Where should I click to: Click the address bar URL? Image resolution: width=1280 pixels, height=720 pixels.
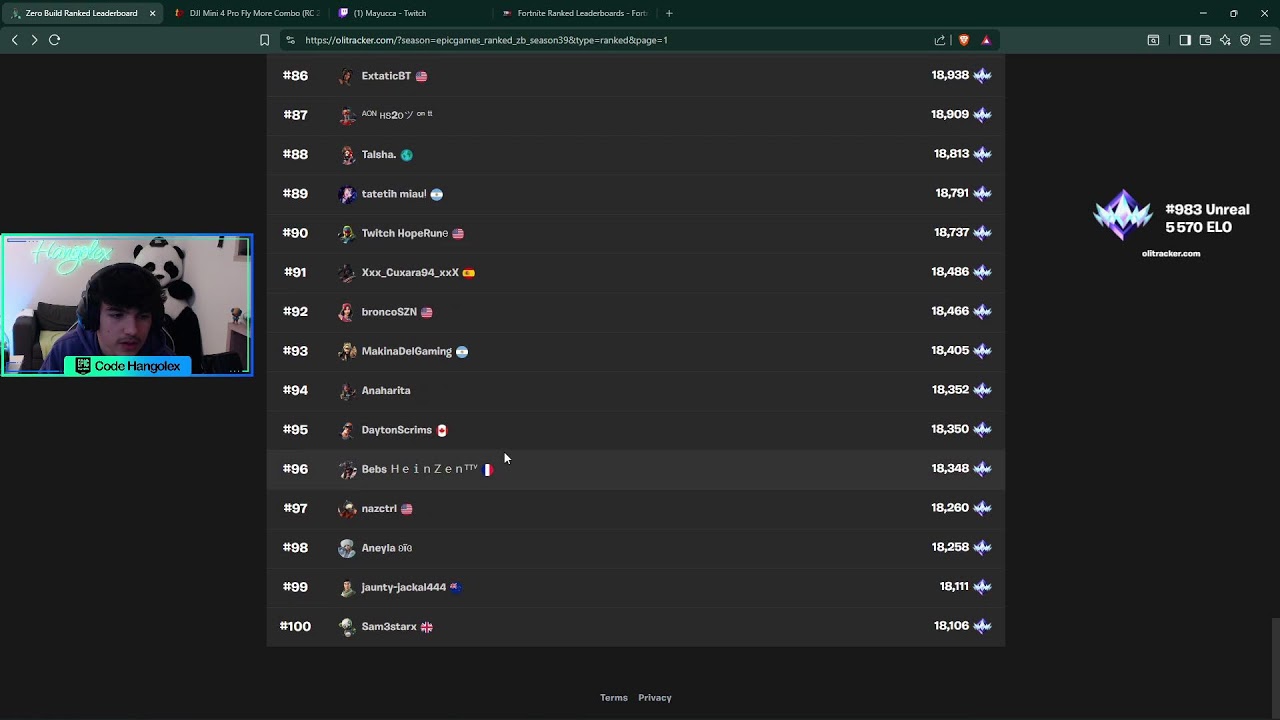pyautogui.click(x=486, y=40)
